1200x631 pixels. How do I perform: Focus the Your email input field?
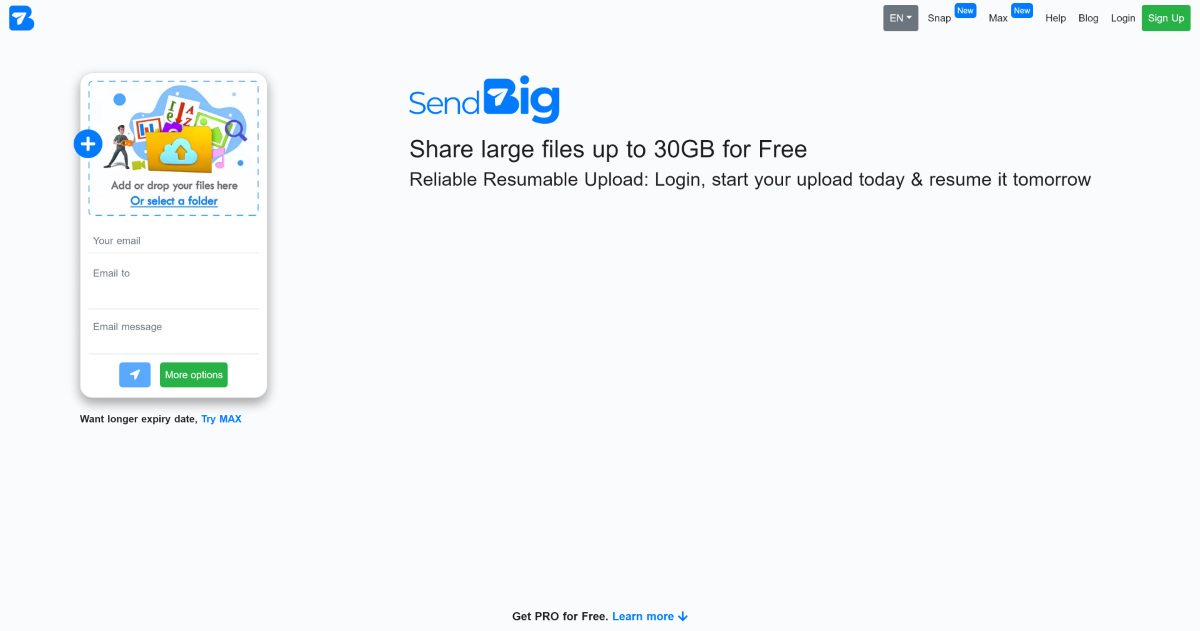click(174, 241)
